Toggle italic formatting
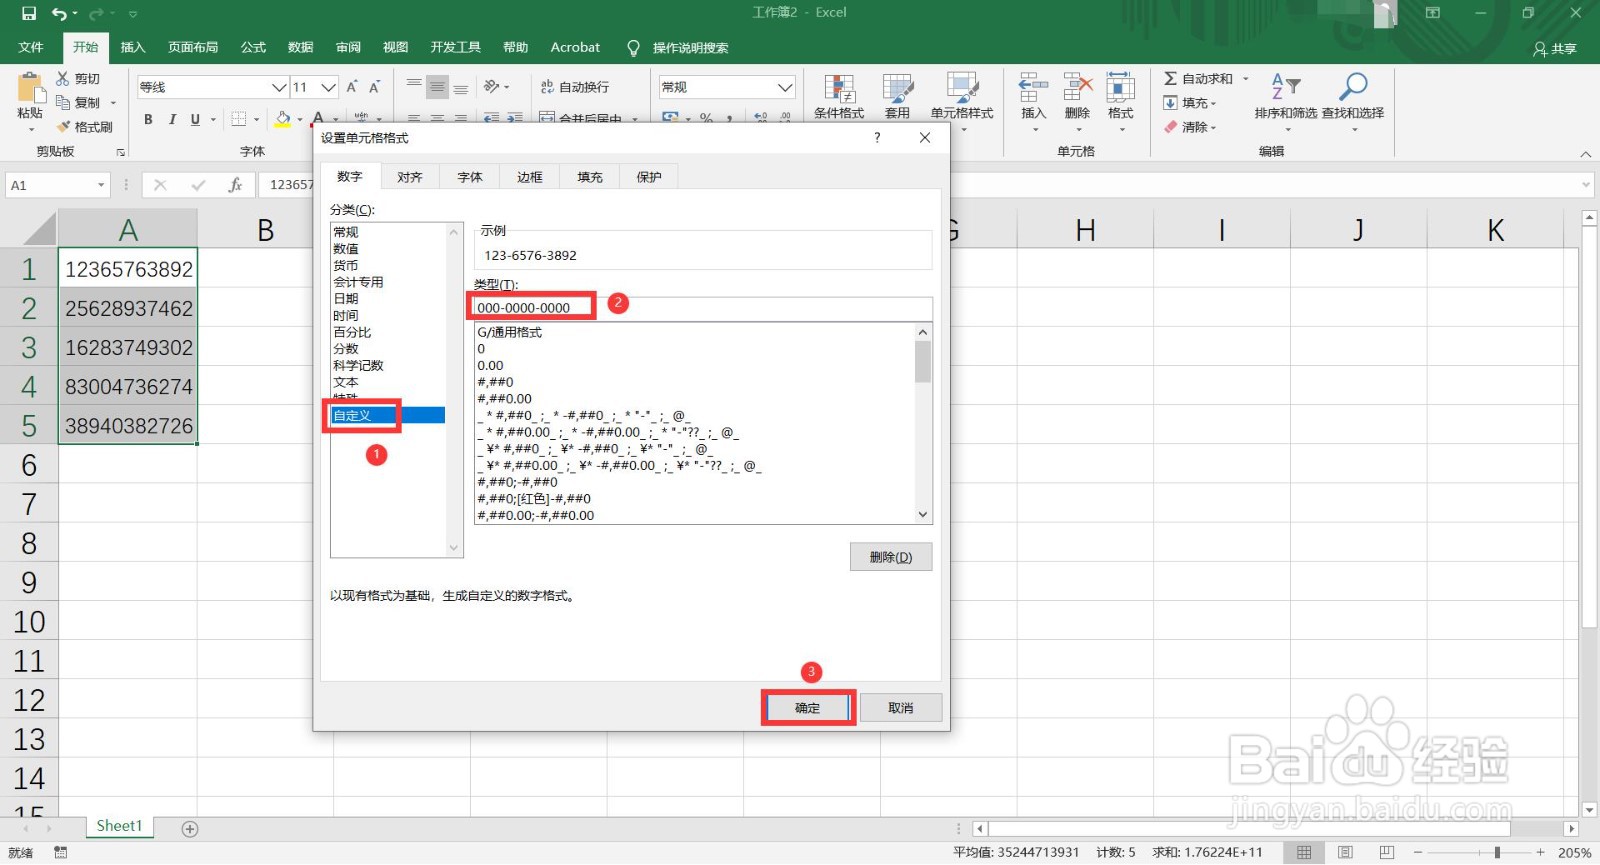1600x865 pixels. pos(172,119)
